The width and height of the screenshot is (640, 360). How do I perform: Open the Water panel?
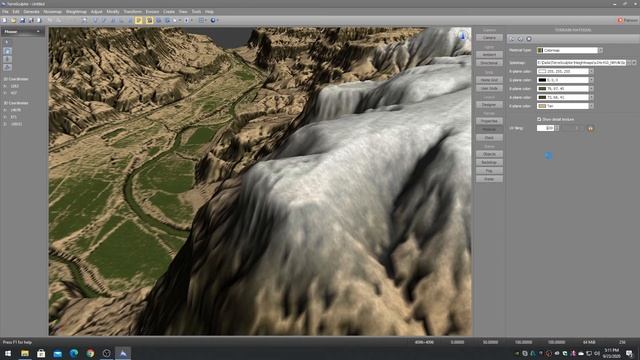pyautogui.click(x=489, y=179)
